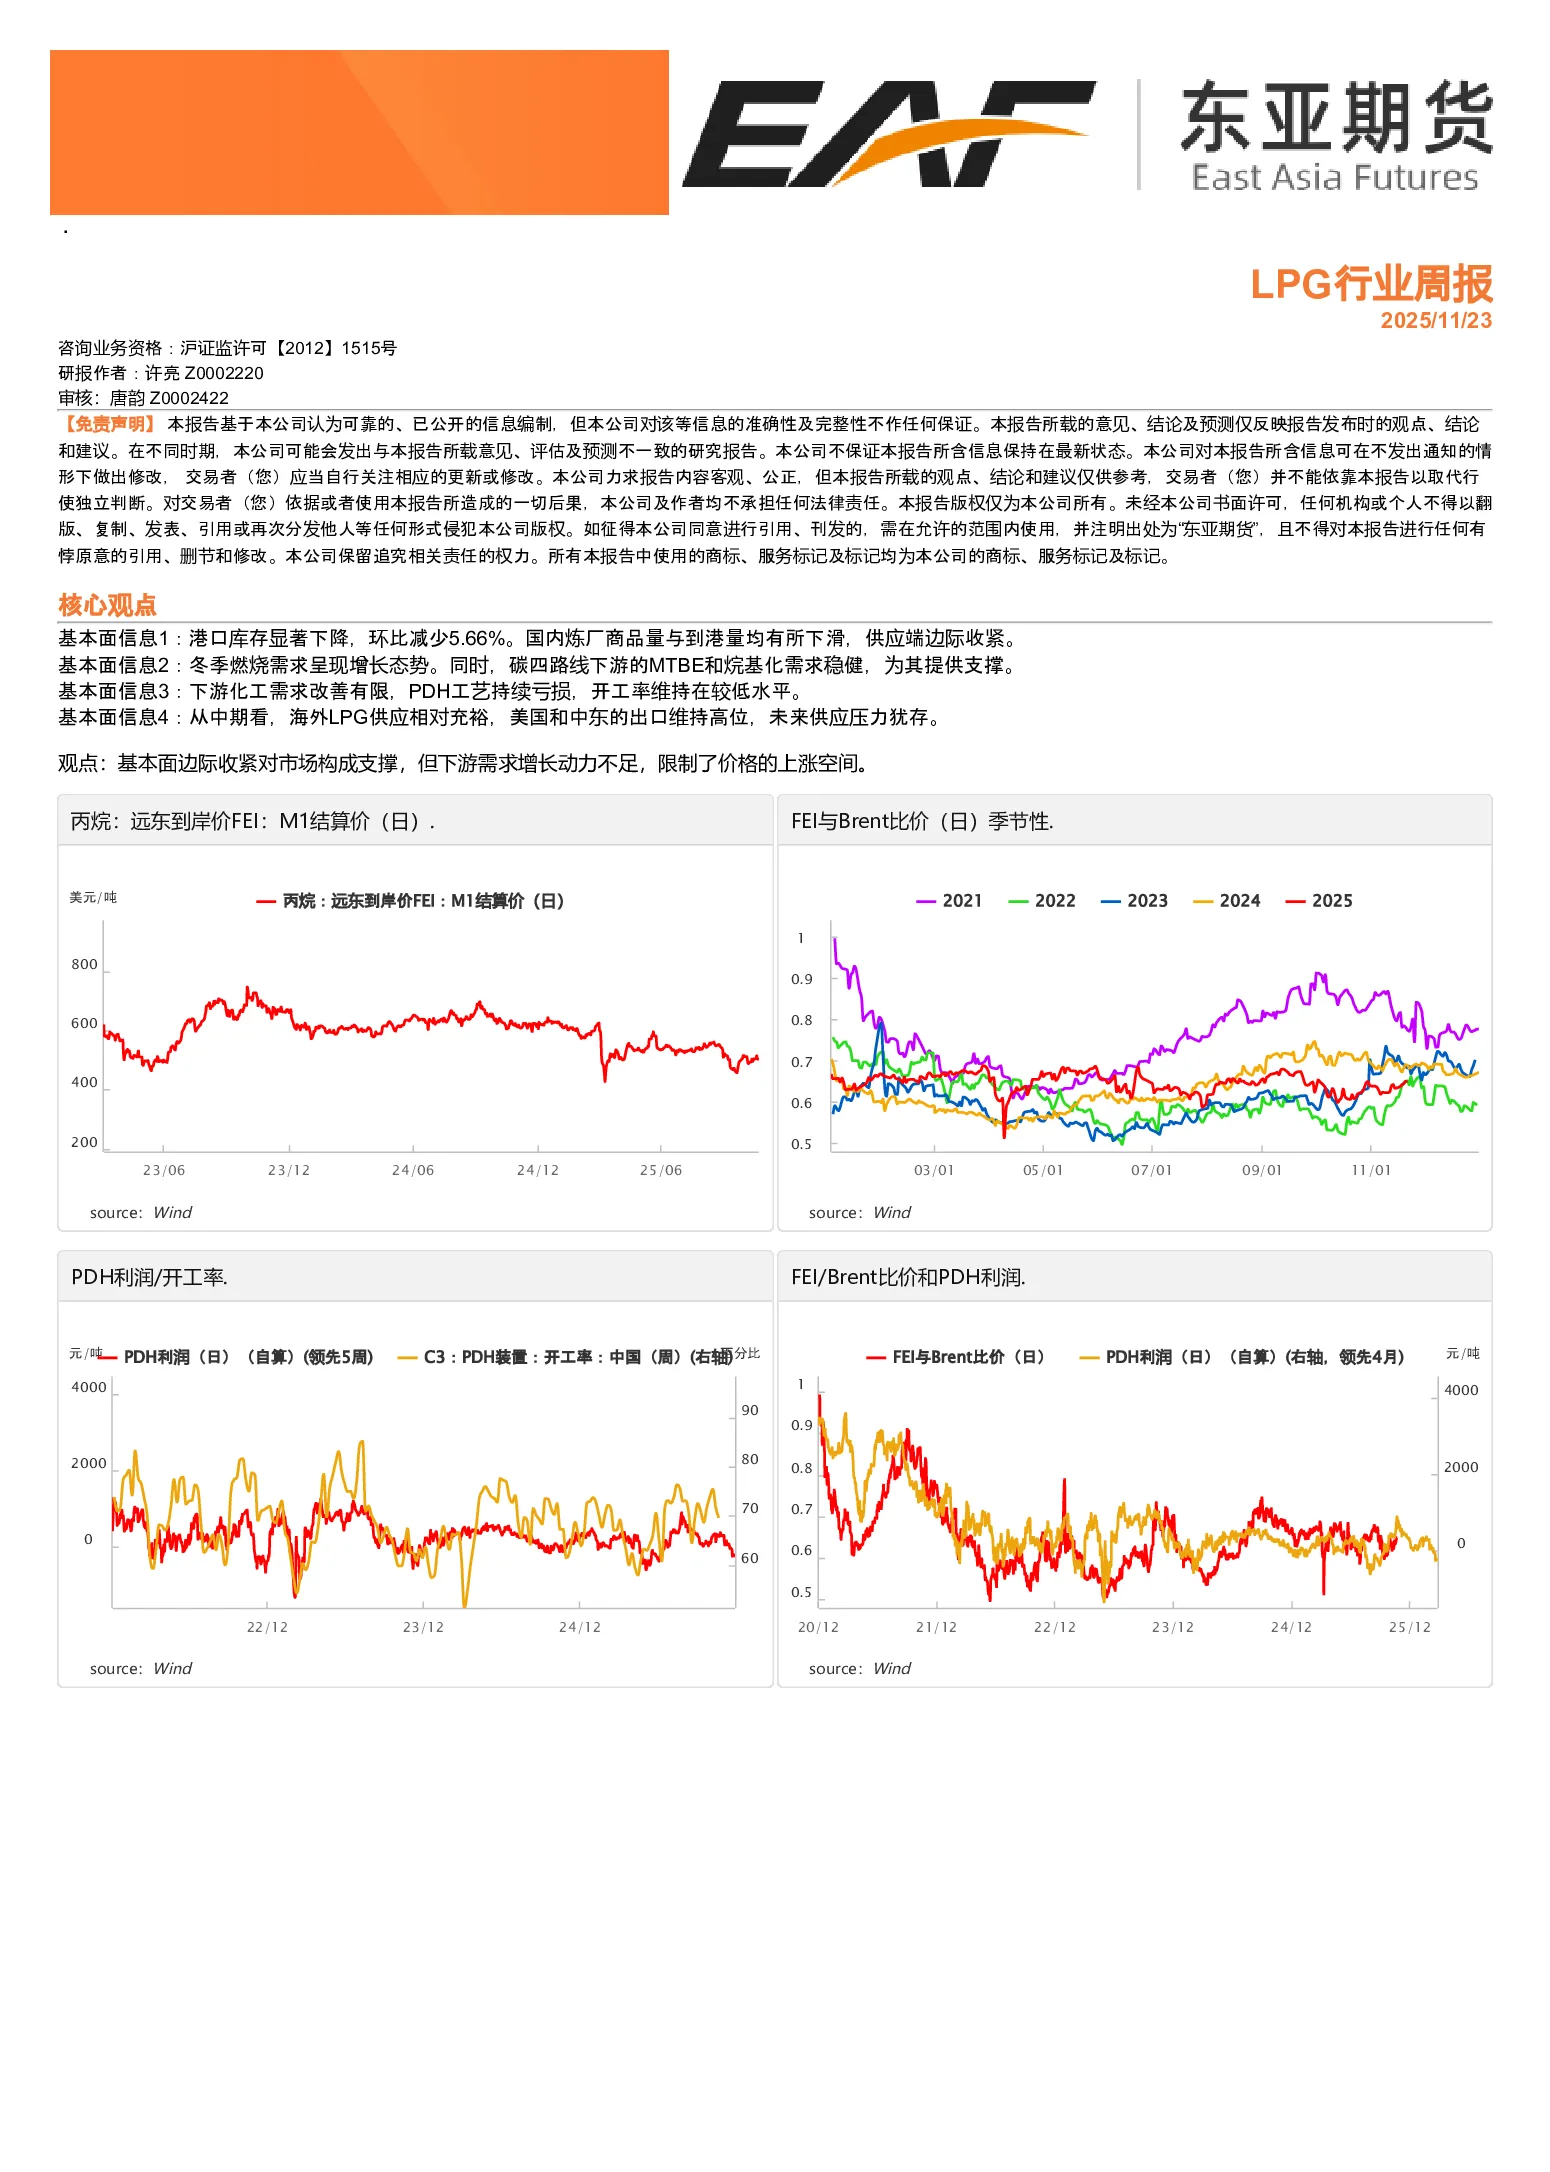This screenshot has width=1550, height=2172.
Task: Click the red legend entry 丙烷:远东到岸价FEI:M1结算价(日)
Action: point(410,901)
